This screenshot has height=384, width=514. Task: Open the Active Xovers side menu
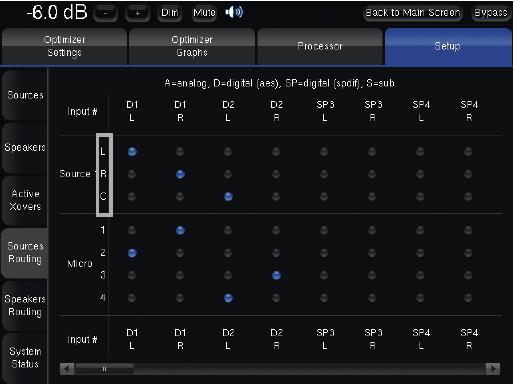tap(25, 200)
